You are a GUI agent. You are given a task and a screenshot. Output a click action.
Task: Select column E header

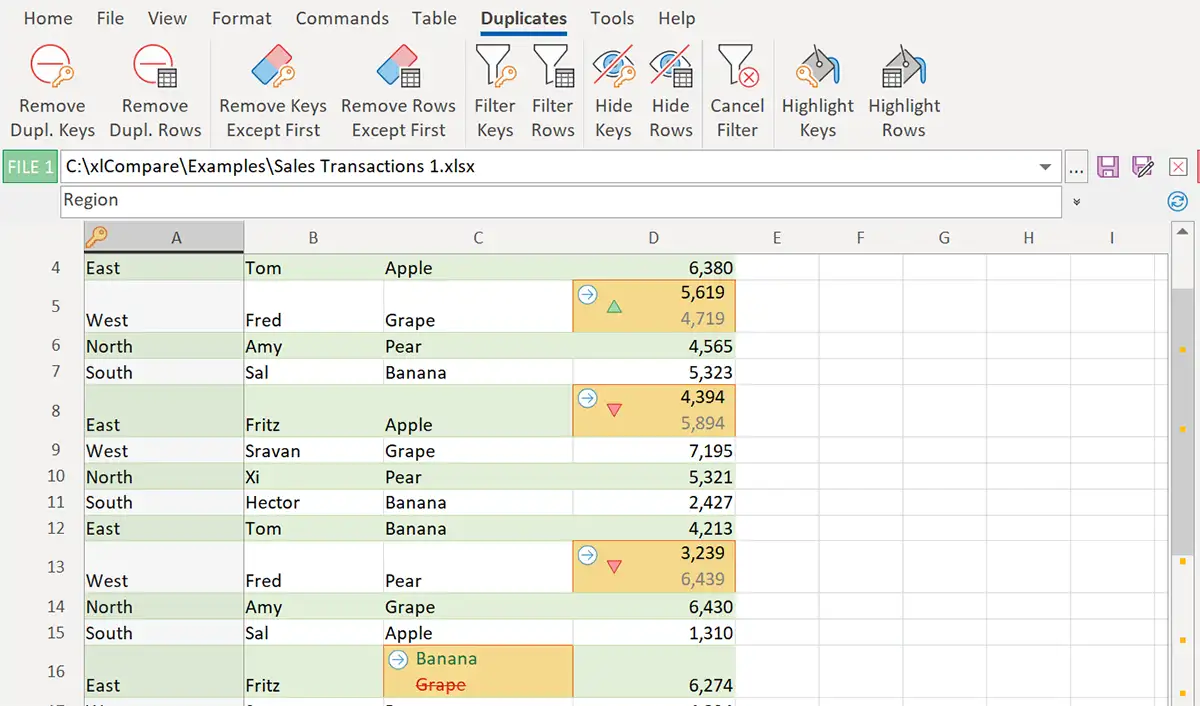point(777,238)
